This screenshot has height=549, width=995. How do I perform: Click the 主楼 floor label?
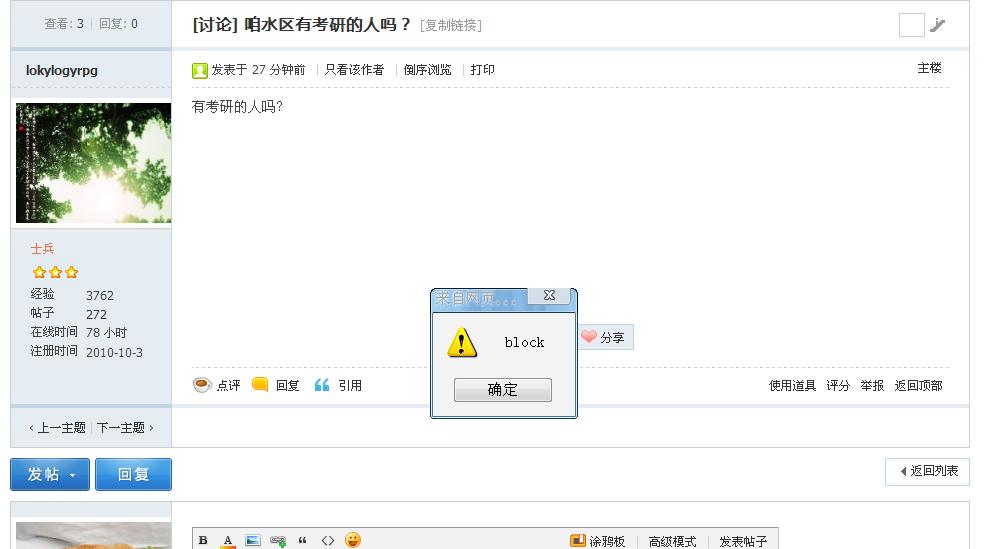[x=929, y=68]
